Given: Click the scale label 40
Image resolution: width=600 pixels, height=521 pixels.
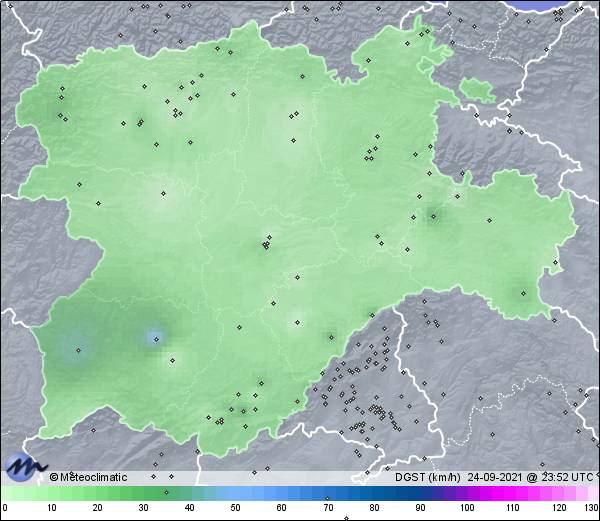Looking at the screenshot, I should 189,508.
